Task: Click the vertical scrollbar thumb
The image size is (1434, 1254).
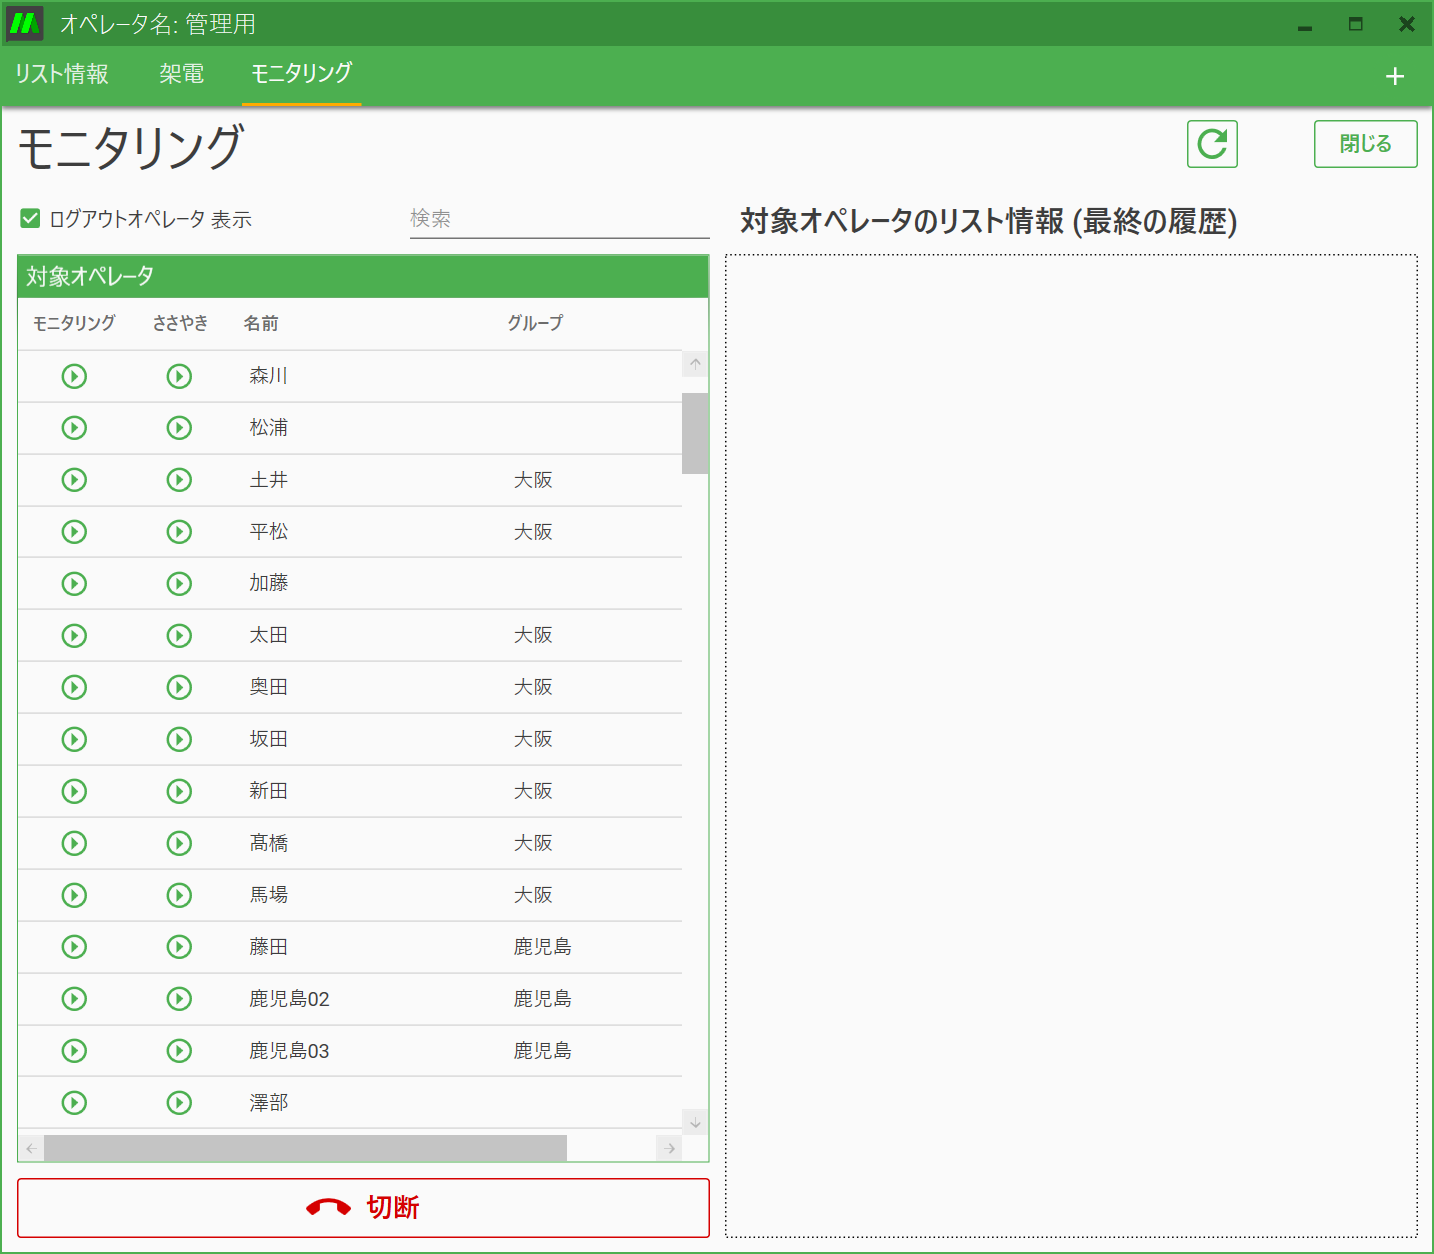Action: [695, 433]
